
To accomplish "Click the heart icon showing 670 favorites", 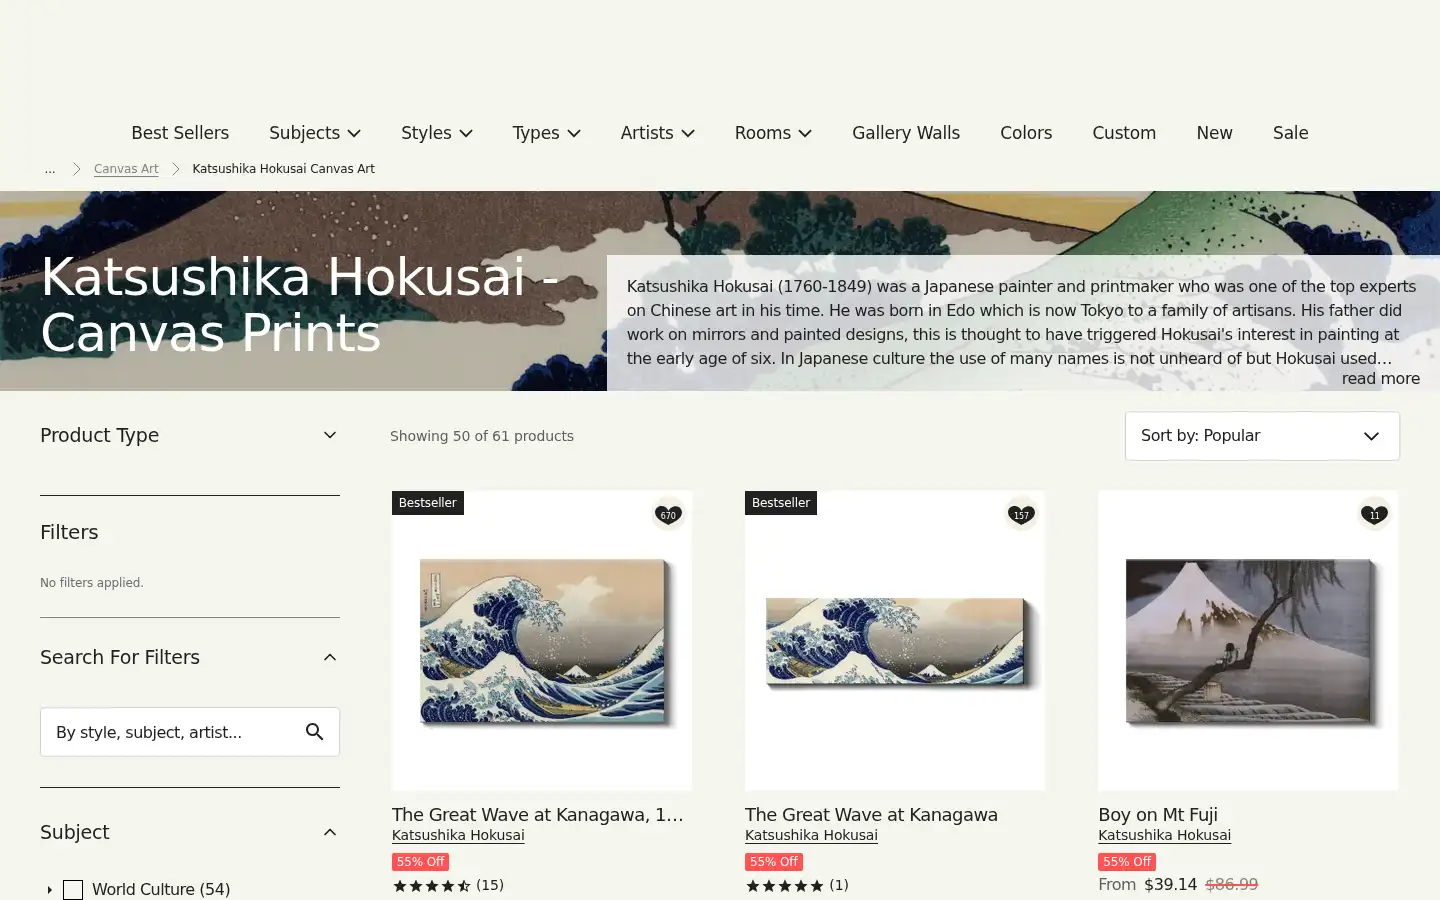I will click(x=668, y=514).
